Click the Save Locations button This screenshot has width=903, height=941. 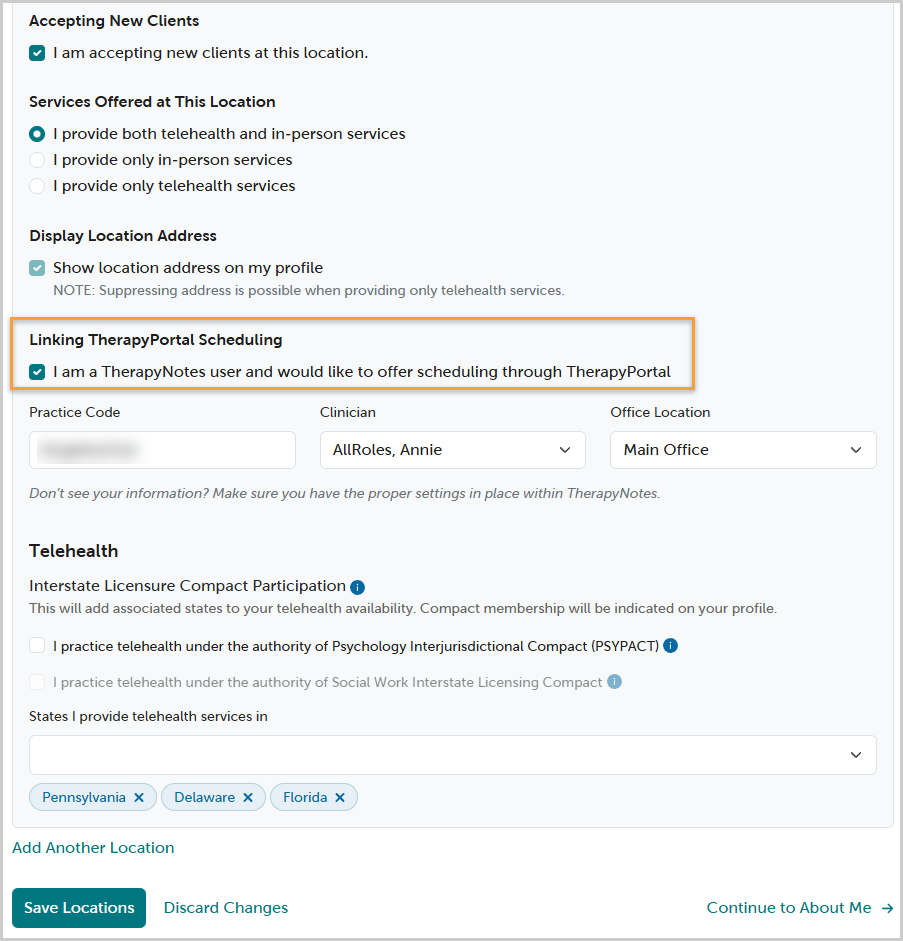pos(79,908)
